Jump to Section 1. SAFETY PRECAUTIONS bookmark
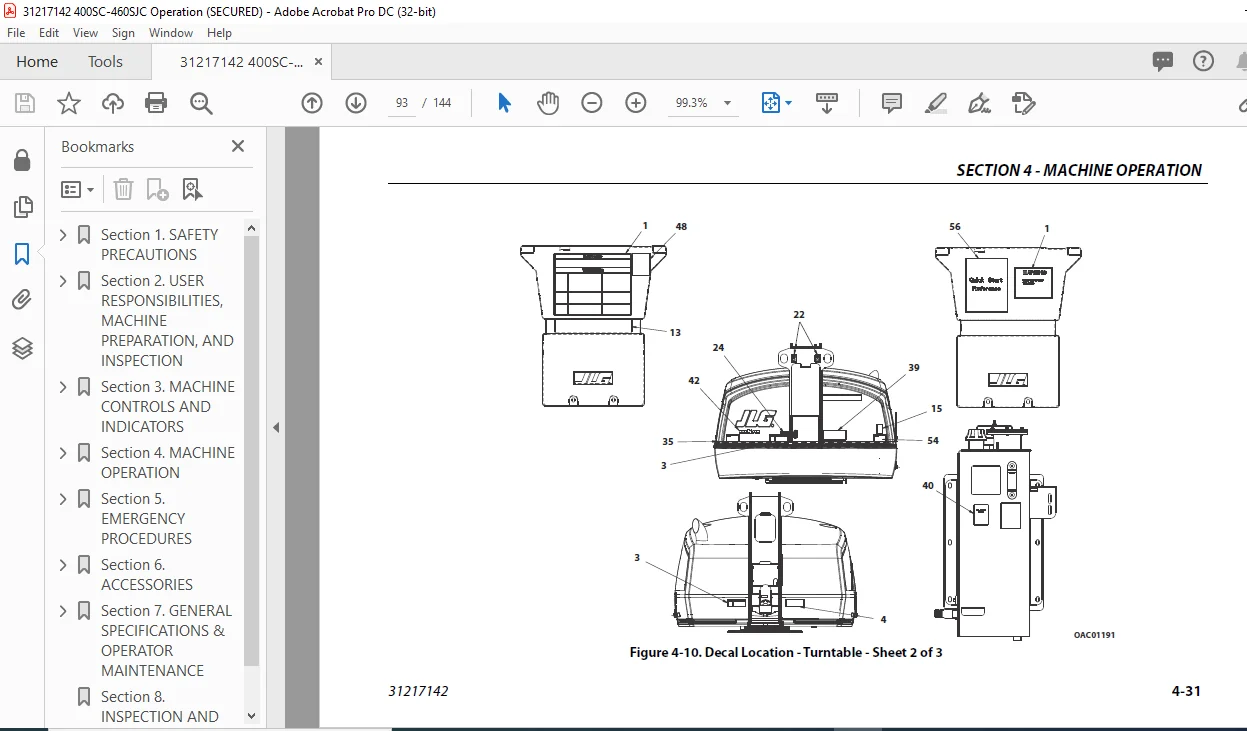 tap(159, 244)
